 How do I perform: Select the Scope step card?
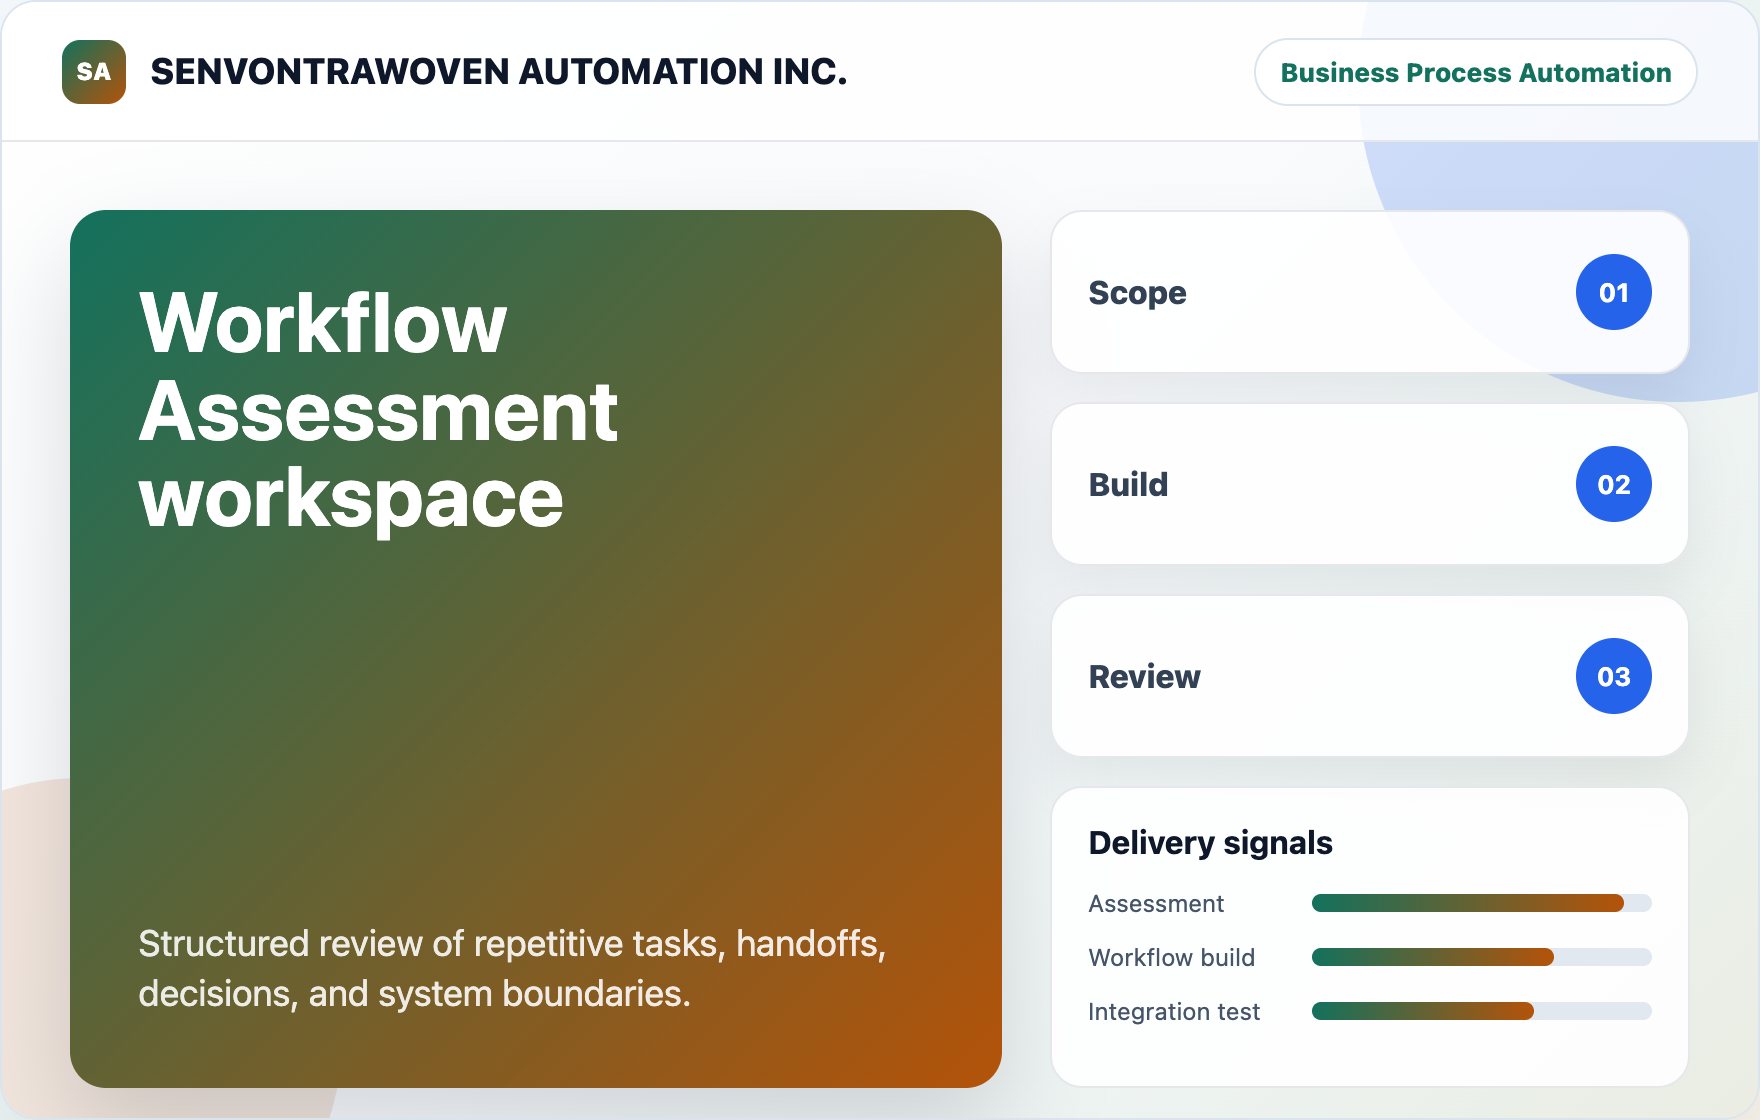[1370, 292]
